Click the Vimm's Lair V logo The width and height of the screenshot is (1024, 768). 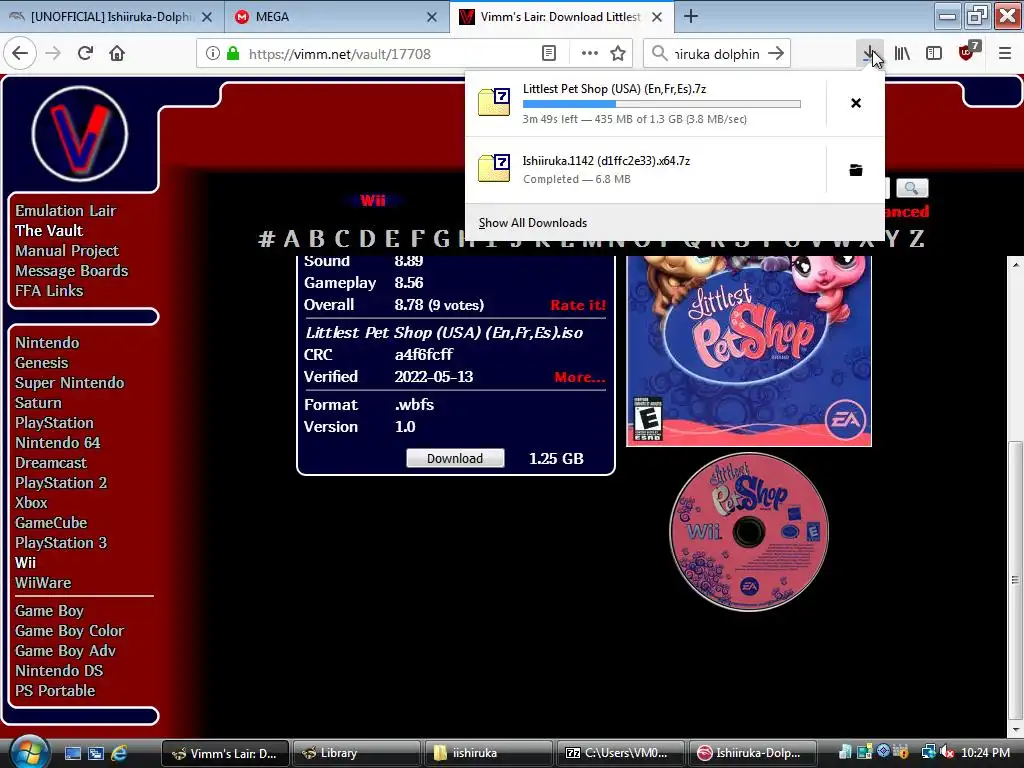(x=80, y=134)
